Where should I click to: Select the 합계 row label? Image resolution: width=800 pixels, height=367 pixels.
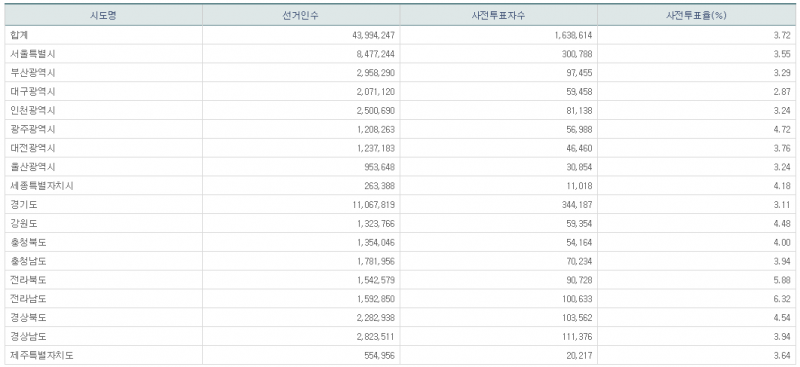coord(19,35)
